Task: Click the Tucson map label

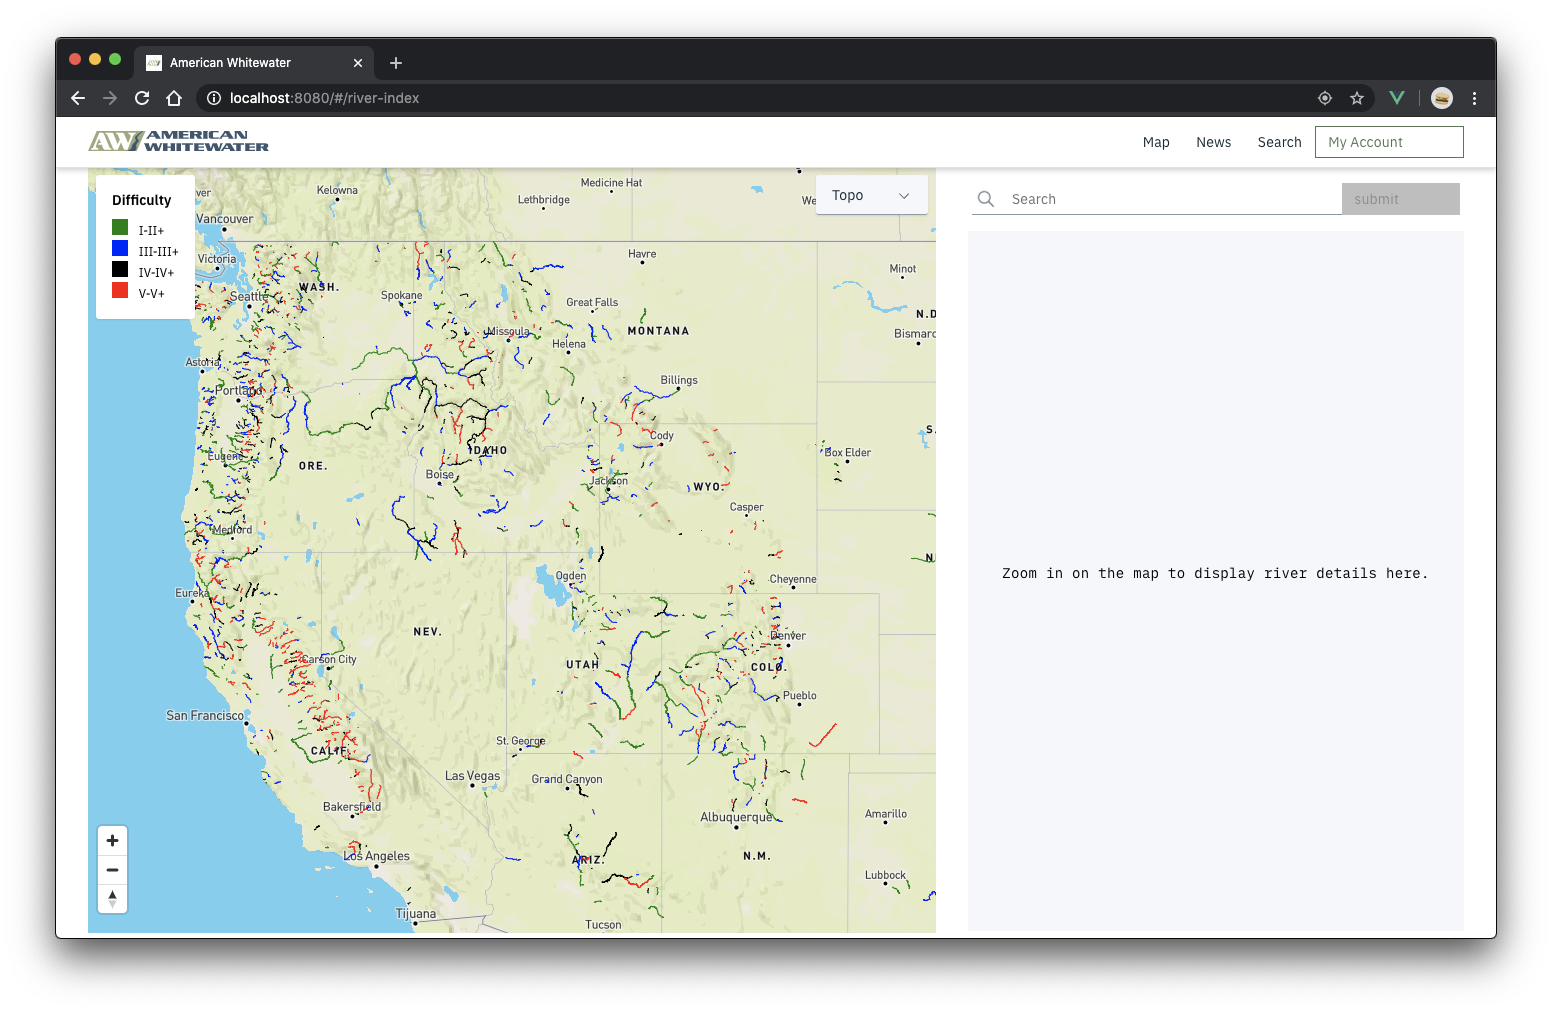Action: point(603,925)
